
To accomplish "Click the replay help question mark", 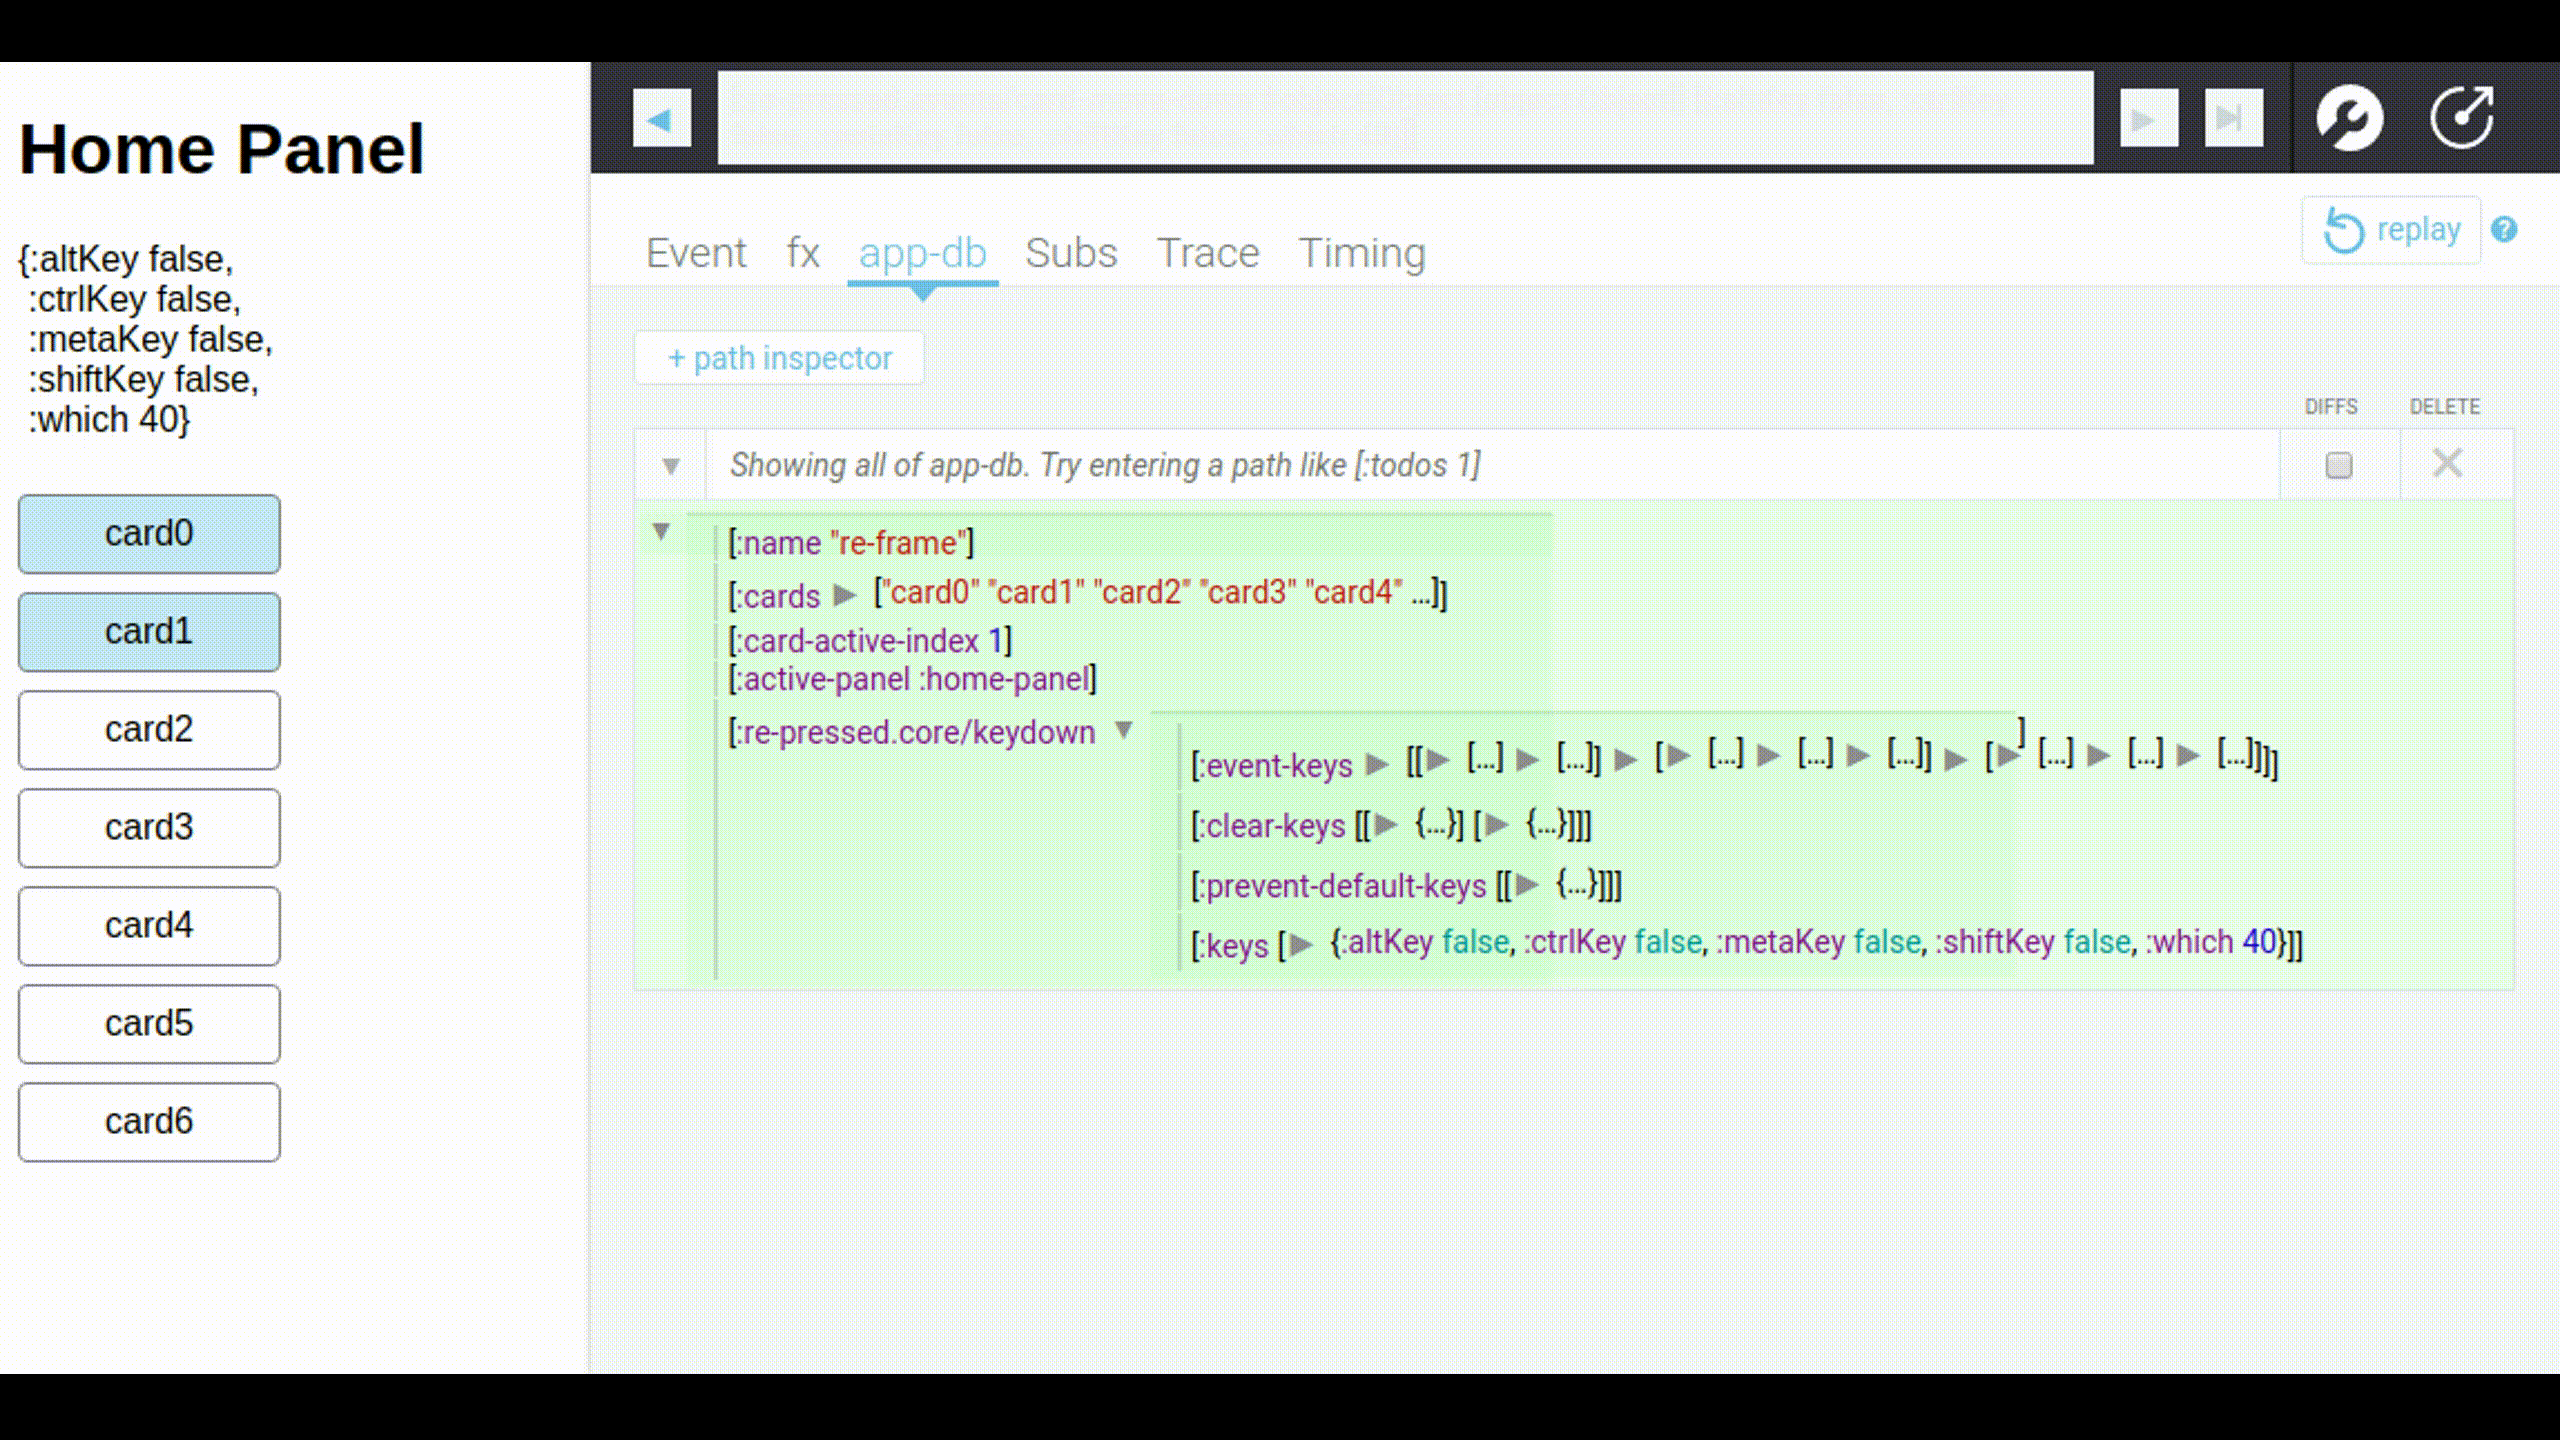I will [2504, 230].
